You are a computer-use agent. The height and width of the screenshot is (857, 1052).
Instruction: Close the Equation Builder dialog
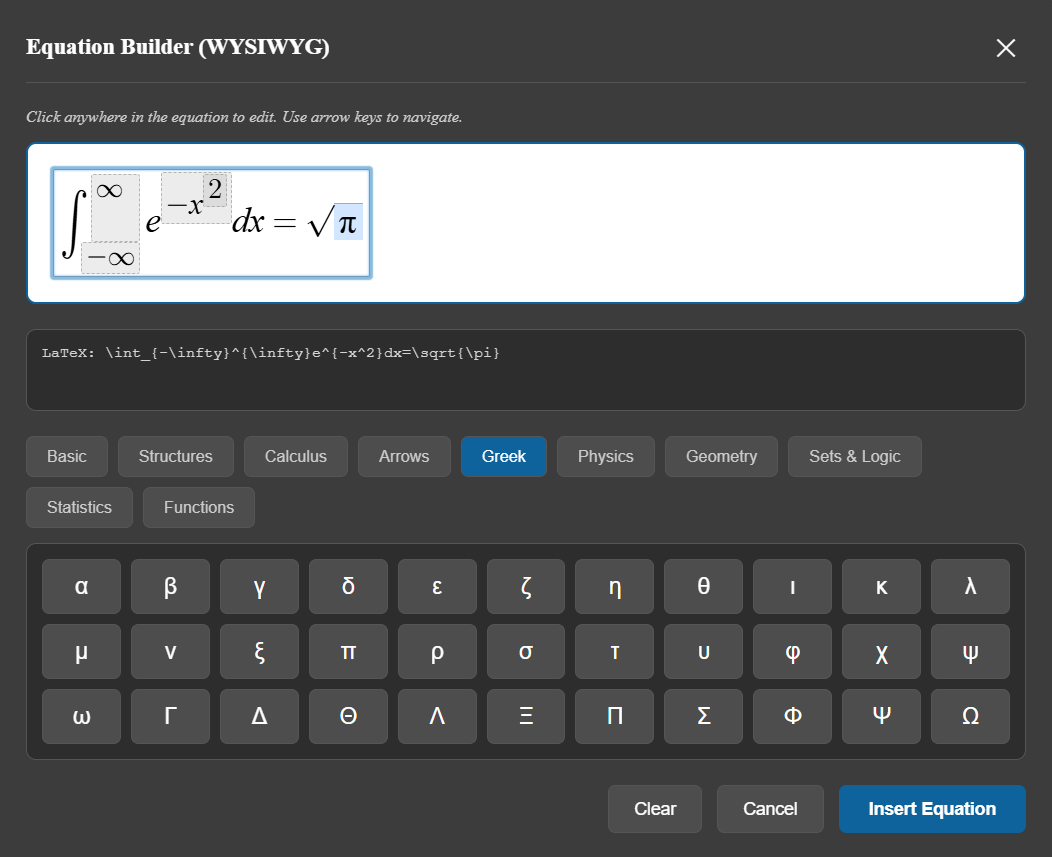coord(1006,47)
